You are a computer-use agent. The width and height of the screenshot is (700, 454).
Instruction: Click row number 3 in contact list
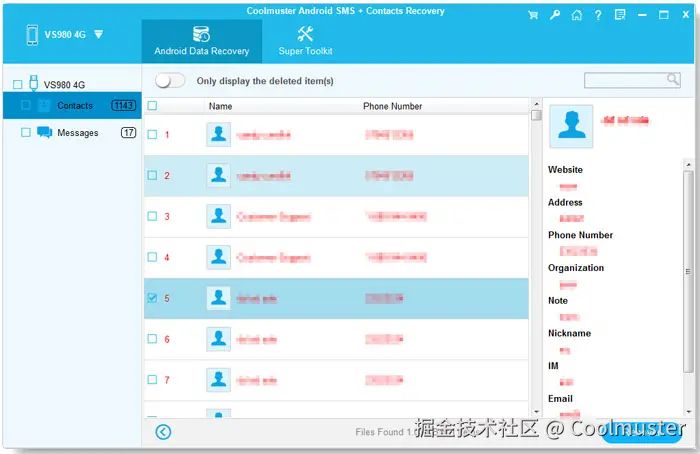167,217
